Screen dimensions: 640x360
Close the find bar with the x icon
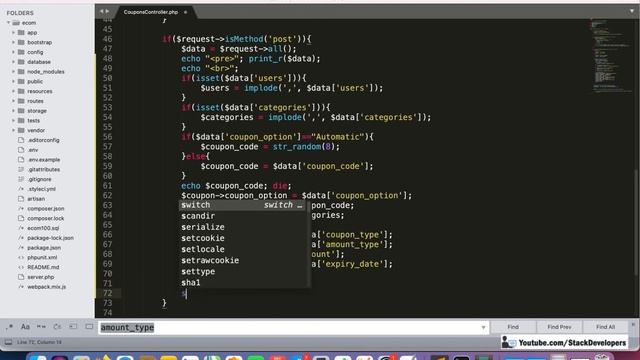[x=633, y=325]
